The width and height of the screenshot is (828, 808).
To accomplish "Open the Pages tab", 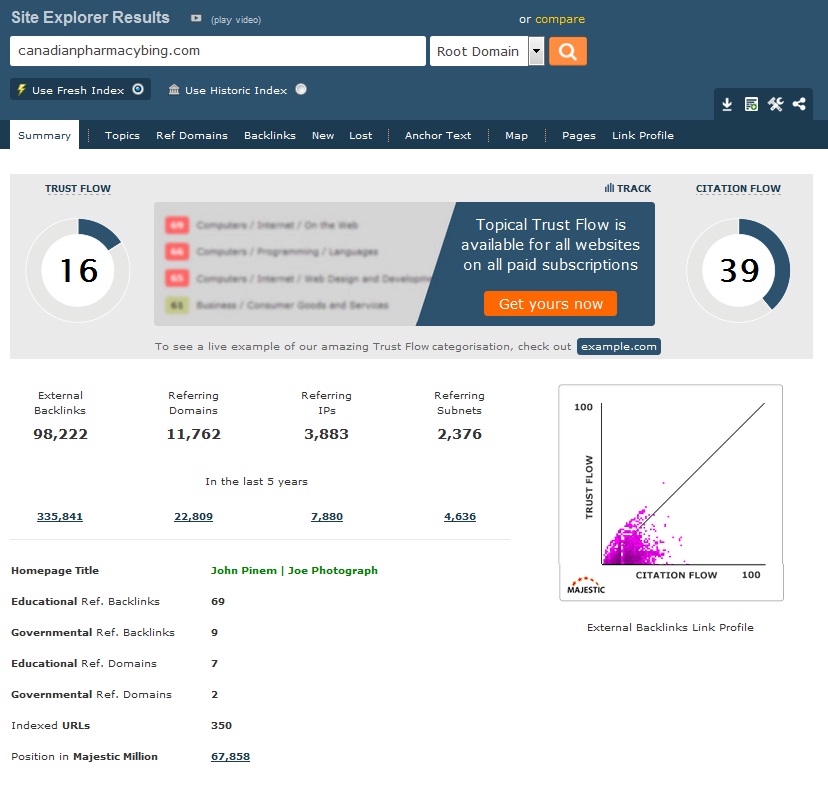I will [x=579, y=135].
